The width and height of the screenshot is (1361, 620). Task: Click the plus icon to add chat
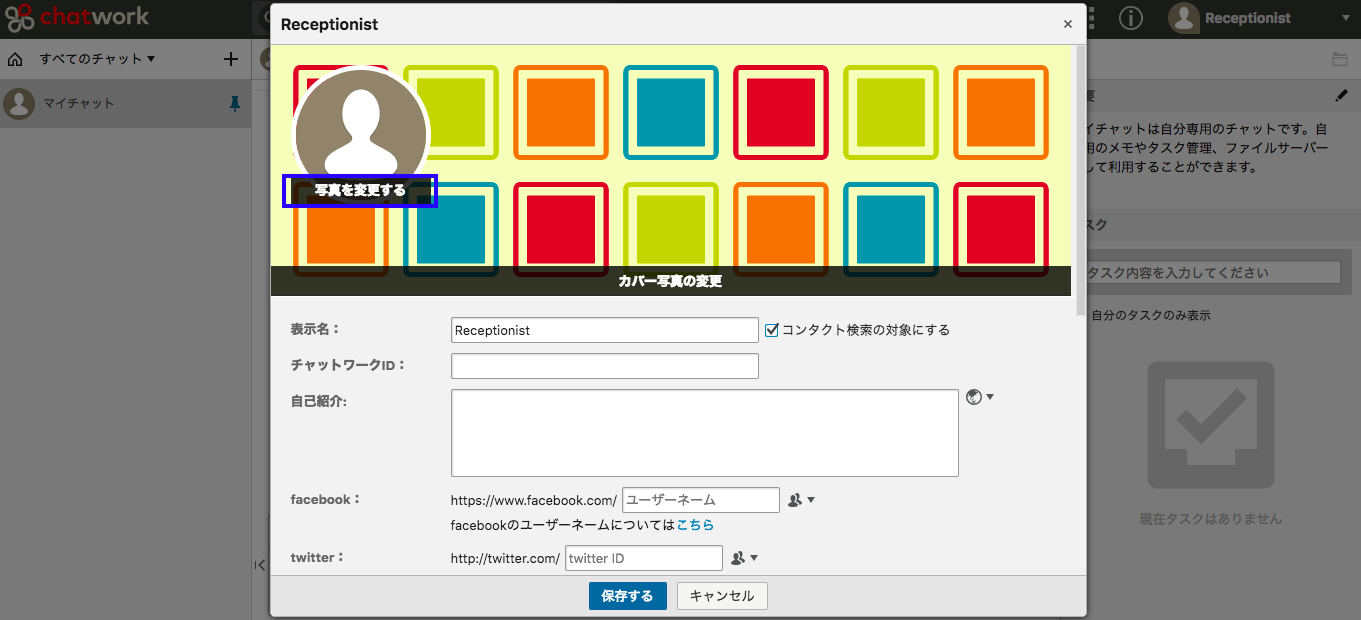pyautogui.click(x=231, y=59)
